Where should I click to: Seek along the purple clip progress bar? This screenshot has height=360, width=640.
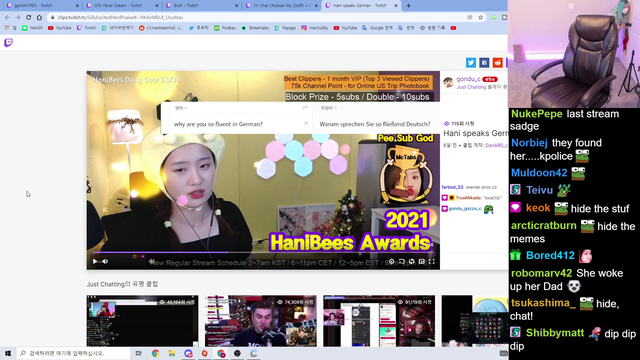click(263, 253)
